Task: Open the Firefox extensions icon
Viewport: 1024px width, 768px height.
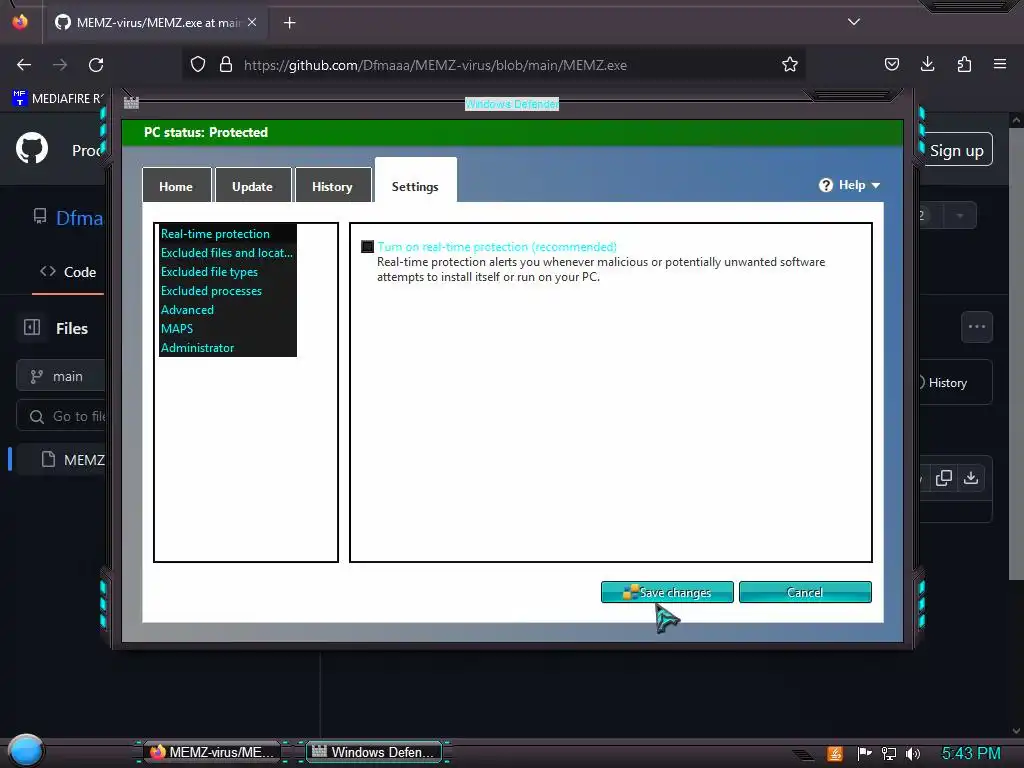Action: point(964,64)
